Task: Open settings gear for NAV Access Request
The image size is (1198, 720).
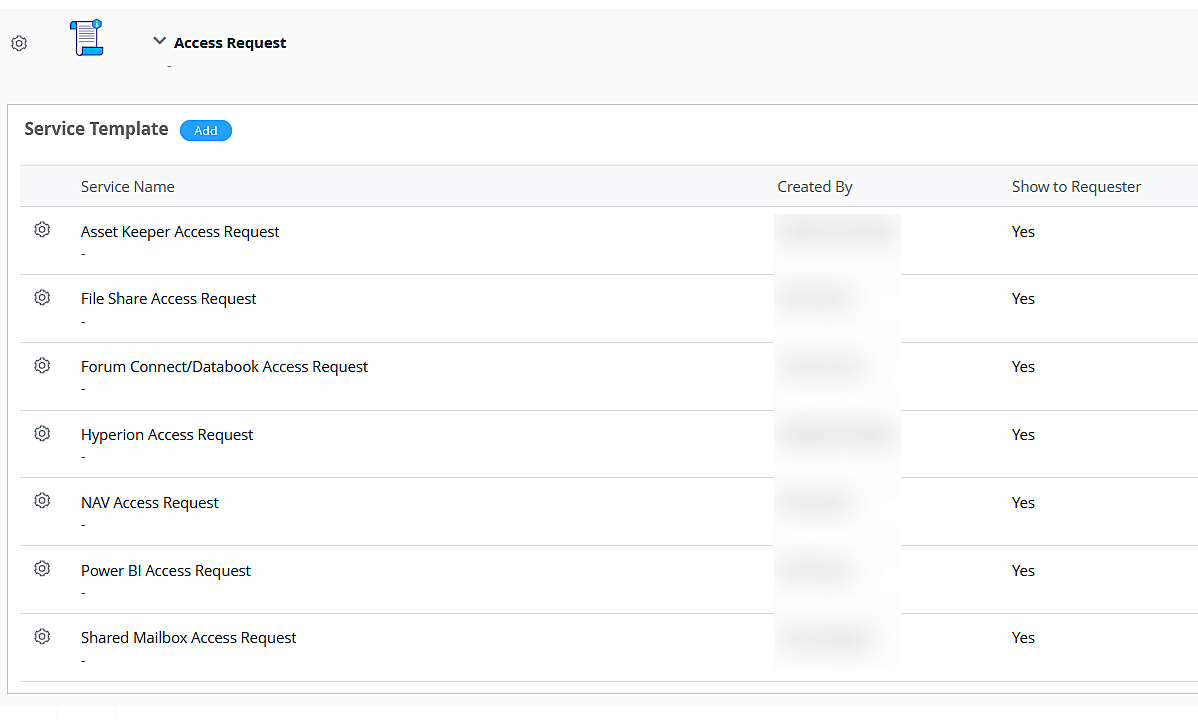Action: click(x=42, y=500)
